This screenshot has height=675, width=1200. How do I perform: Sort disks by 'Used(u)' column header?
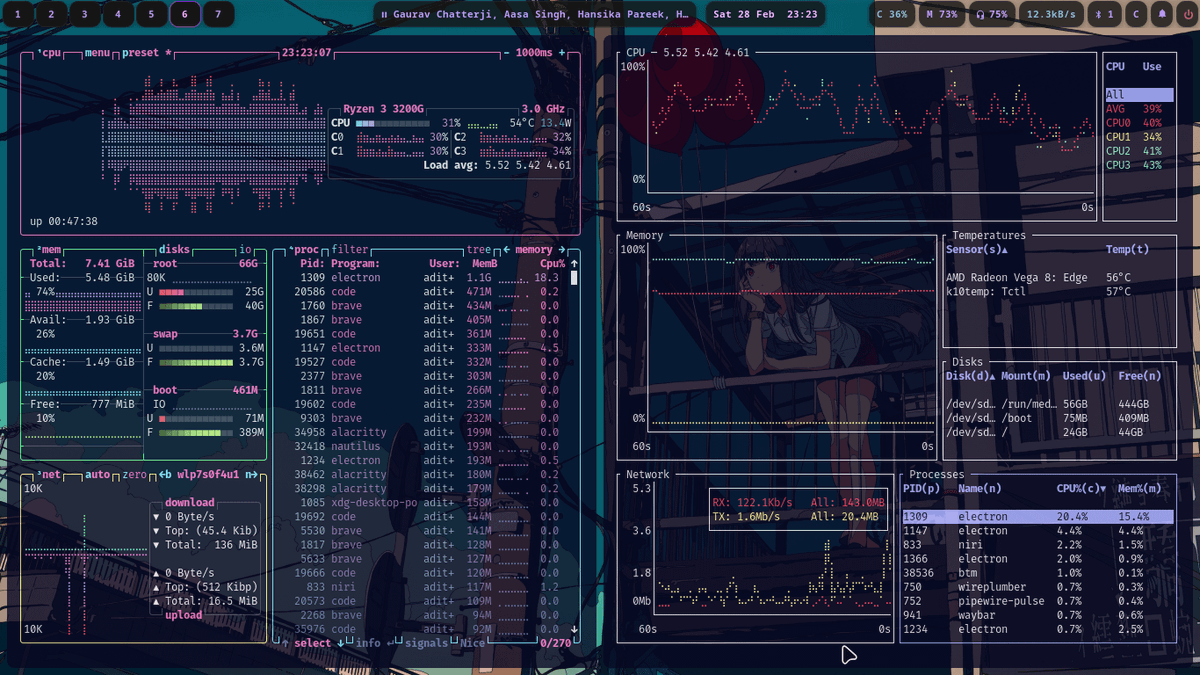tap(1084, 376)
